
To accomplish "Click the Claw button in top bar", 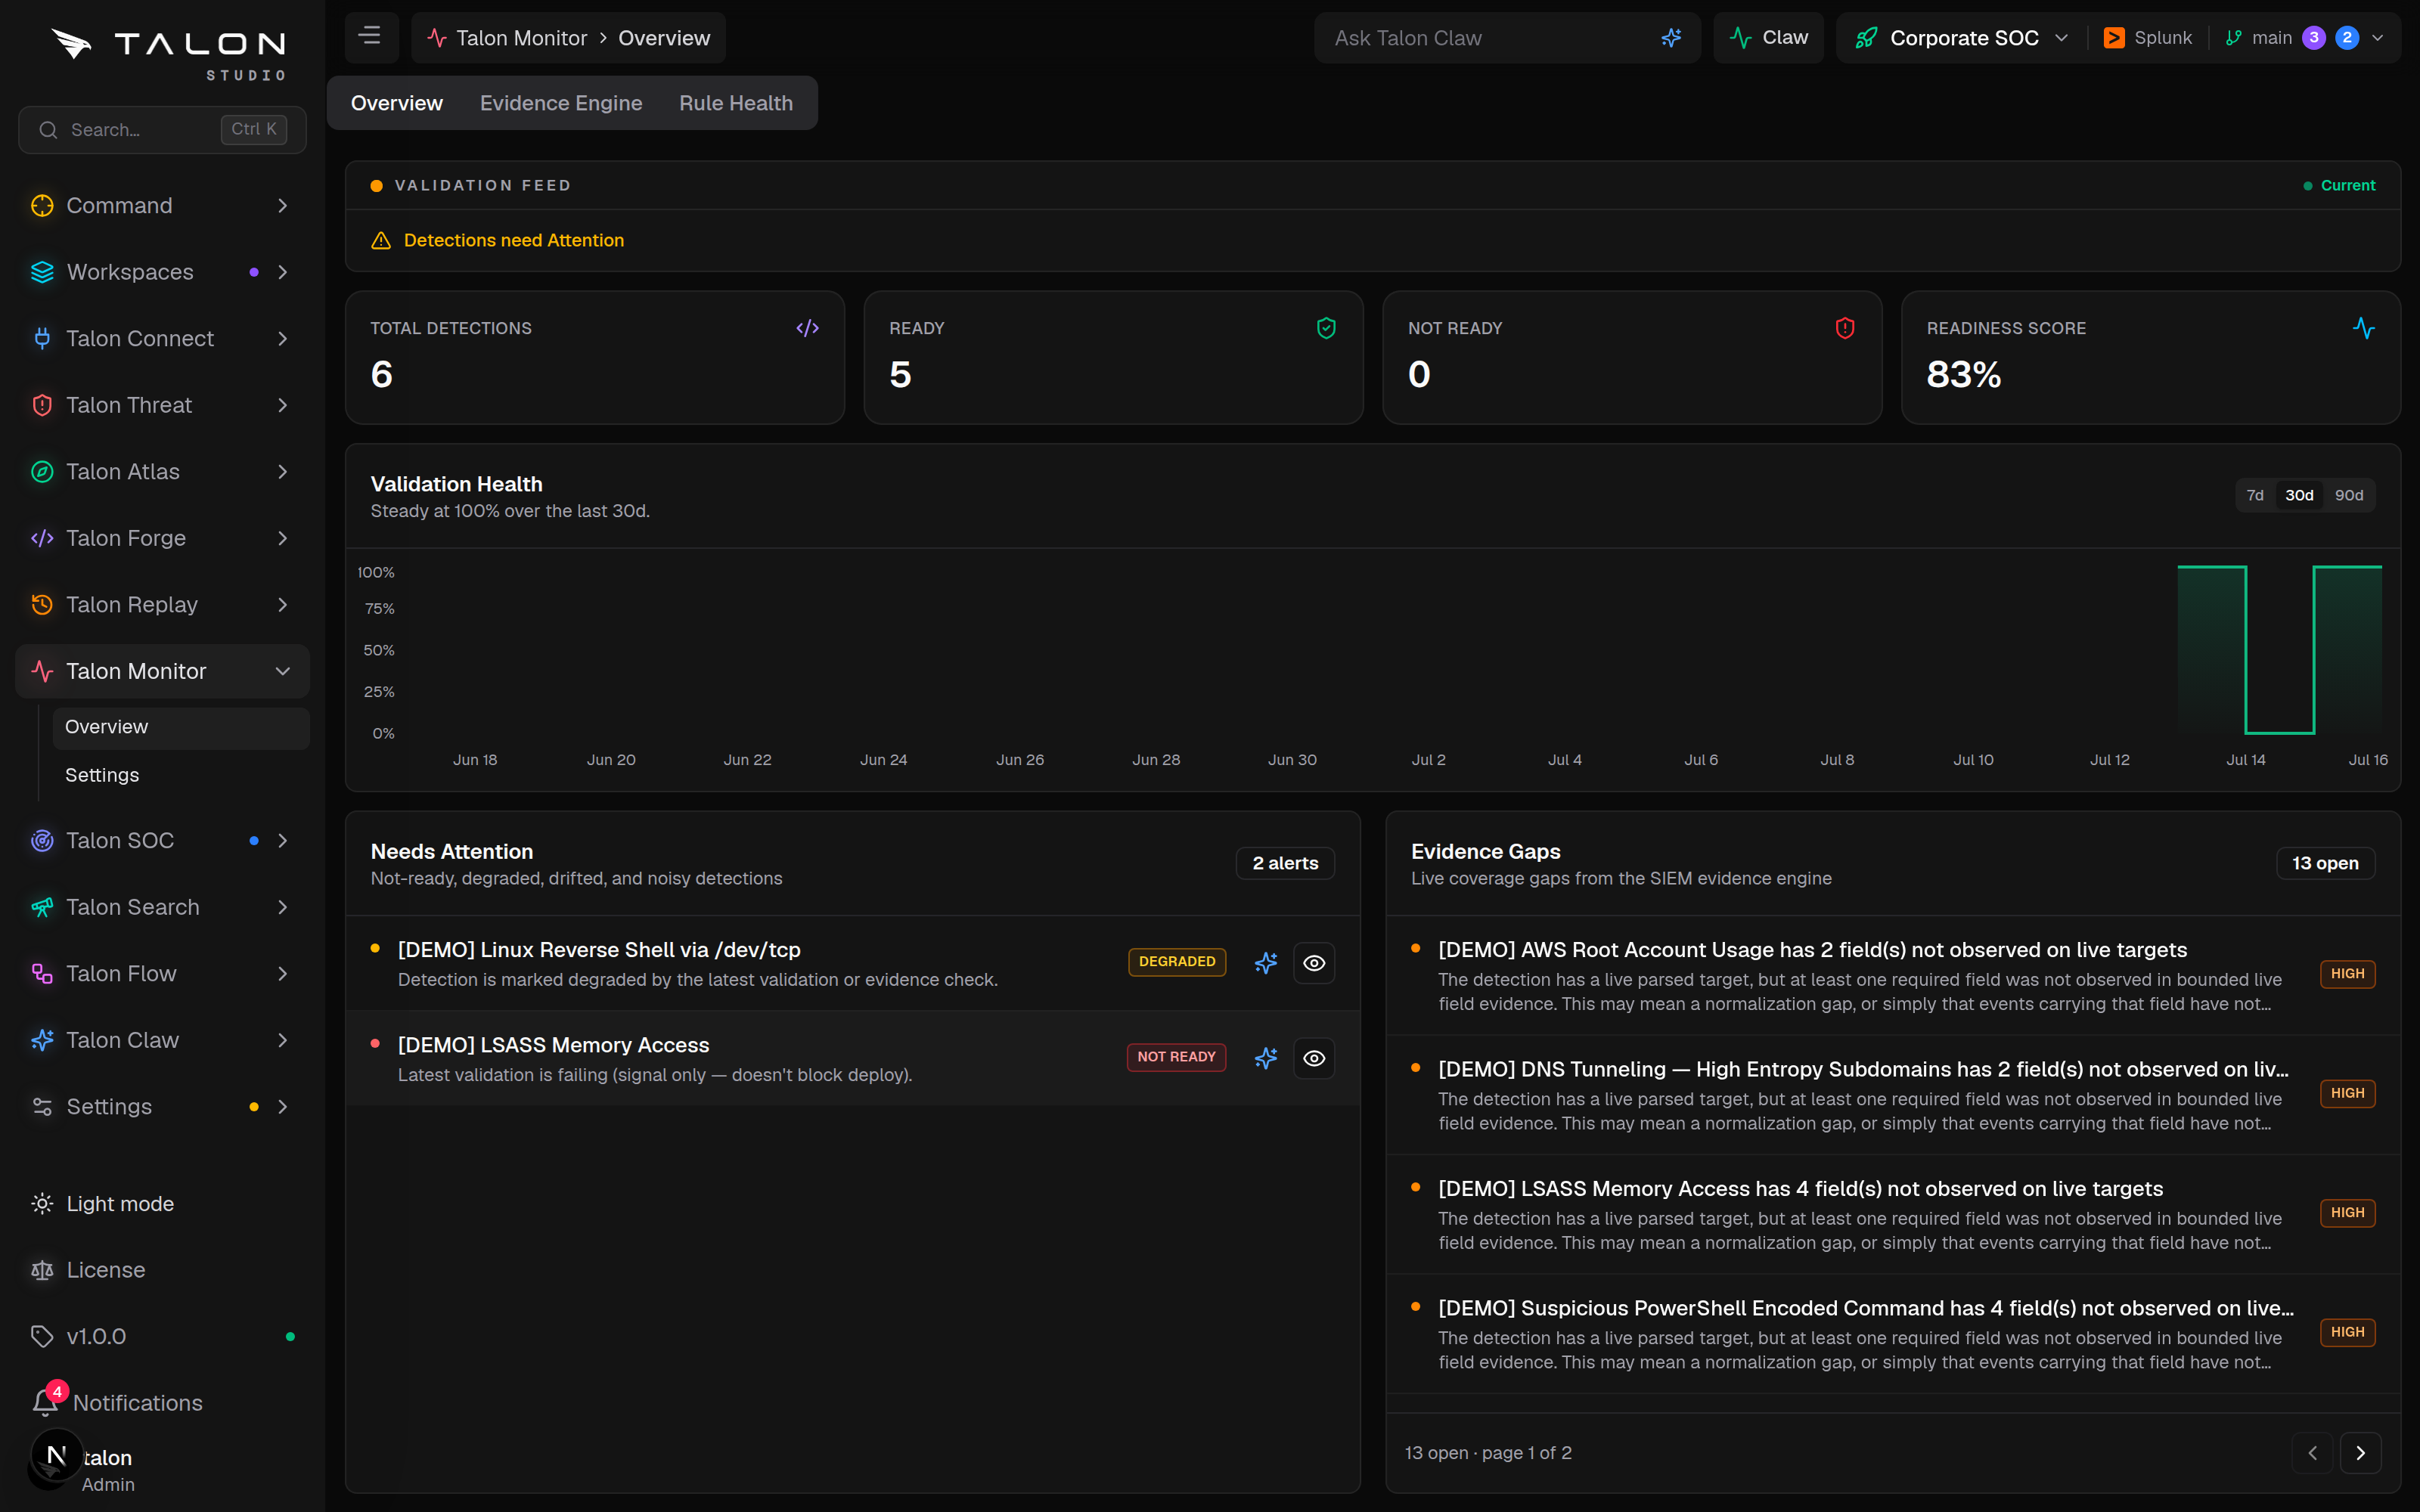I will point(1768,38).
